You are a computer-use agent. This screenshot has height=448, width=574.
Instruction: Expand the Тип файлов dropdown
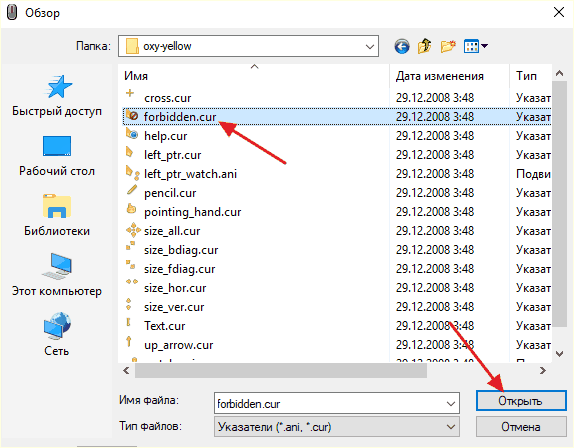337,427
